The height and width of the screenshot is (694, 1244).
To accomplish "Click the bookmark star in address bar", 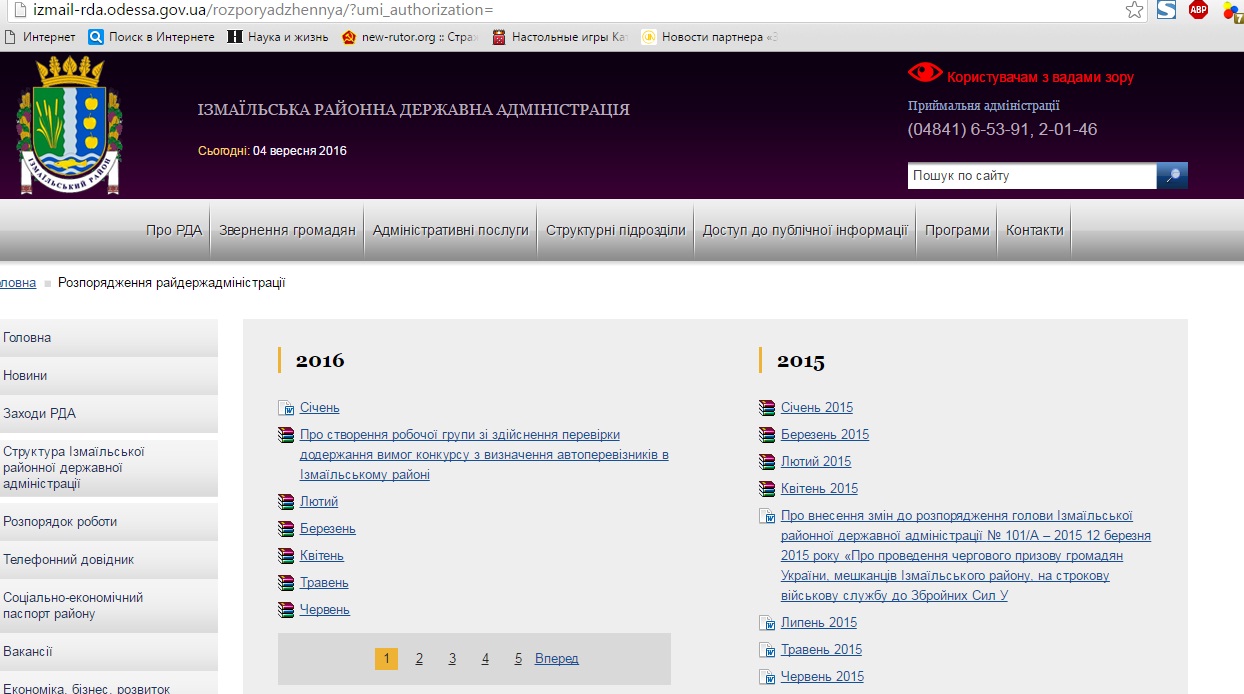I will [1134, 10].
